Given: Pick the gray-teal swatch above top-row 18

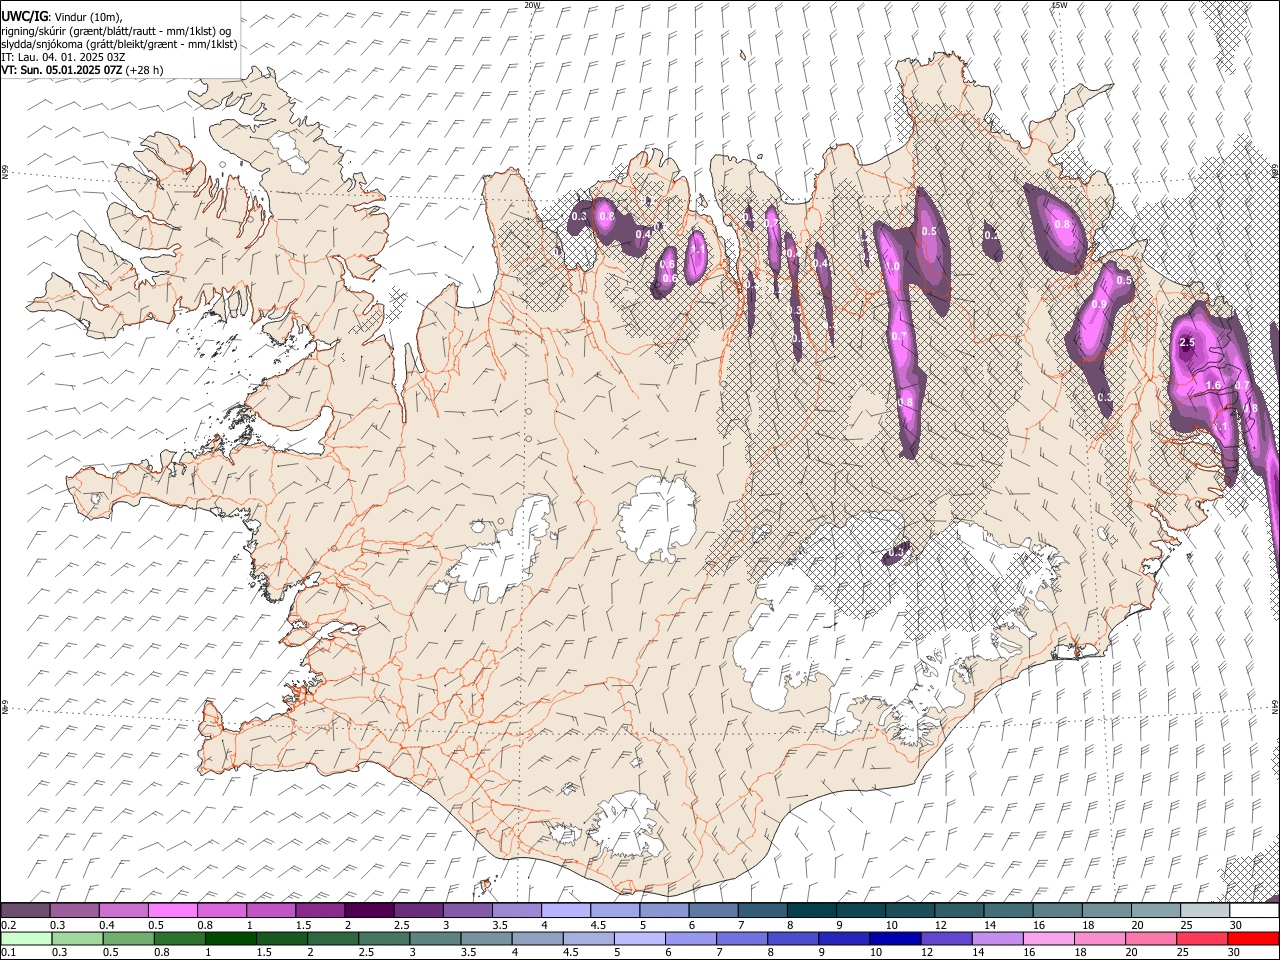Looking at the screenshot, I should (x=1107, y=911).
